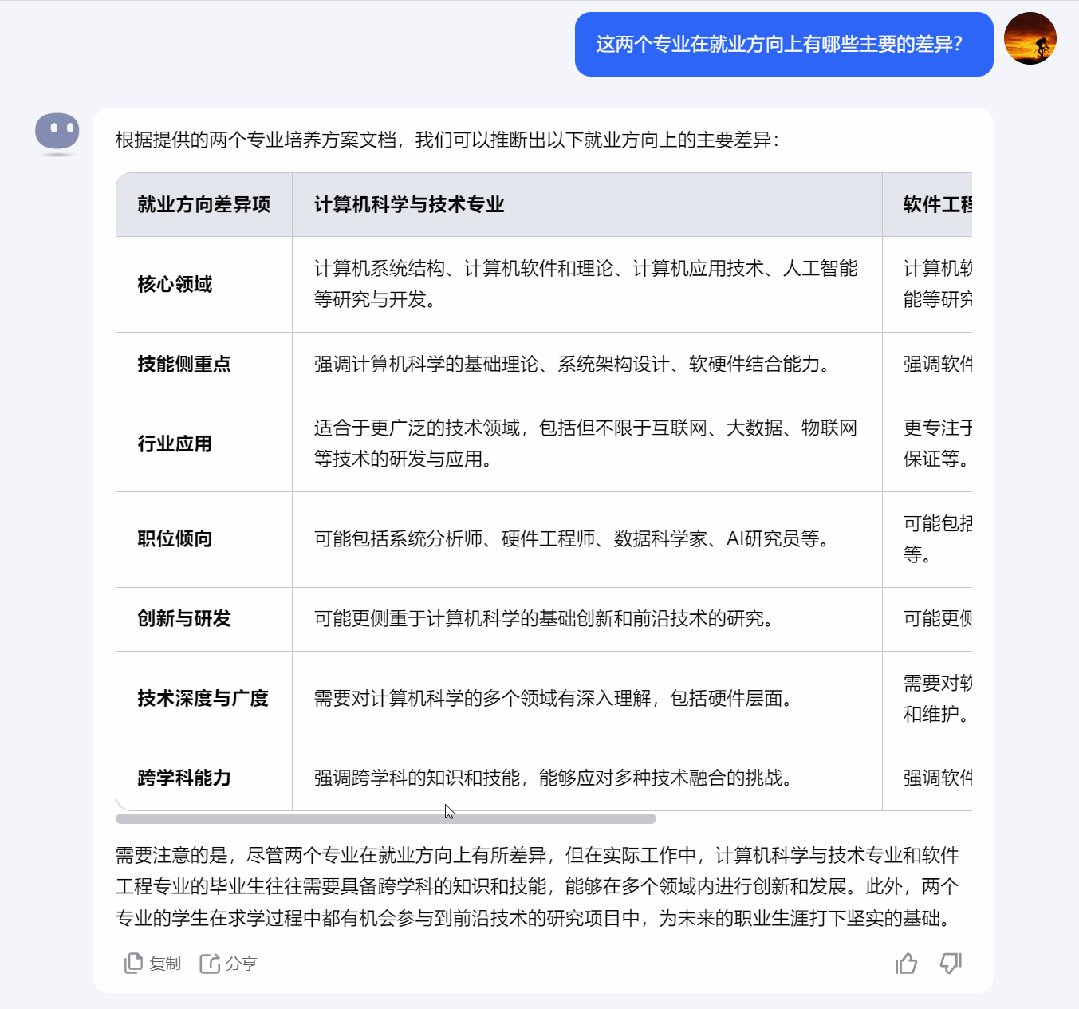
Task: Click the cell starting 计算机系统结构、计算机软件和理论
Action: [x=587, y=284]
